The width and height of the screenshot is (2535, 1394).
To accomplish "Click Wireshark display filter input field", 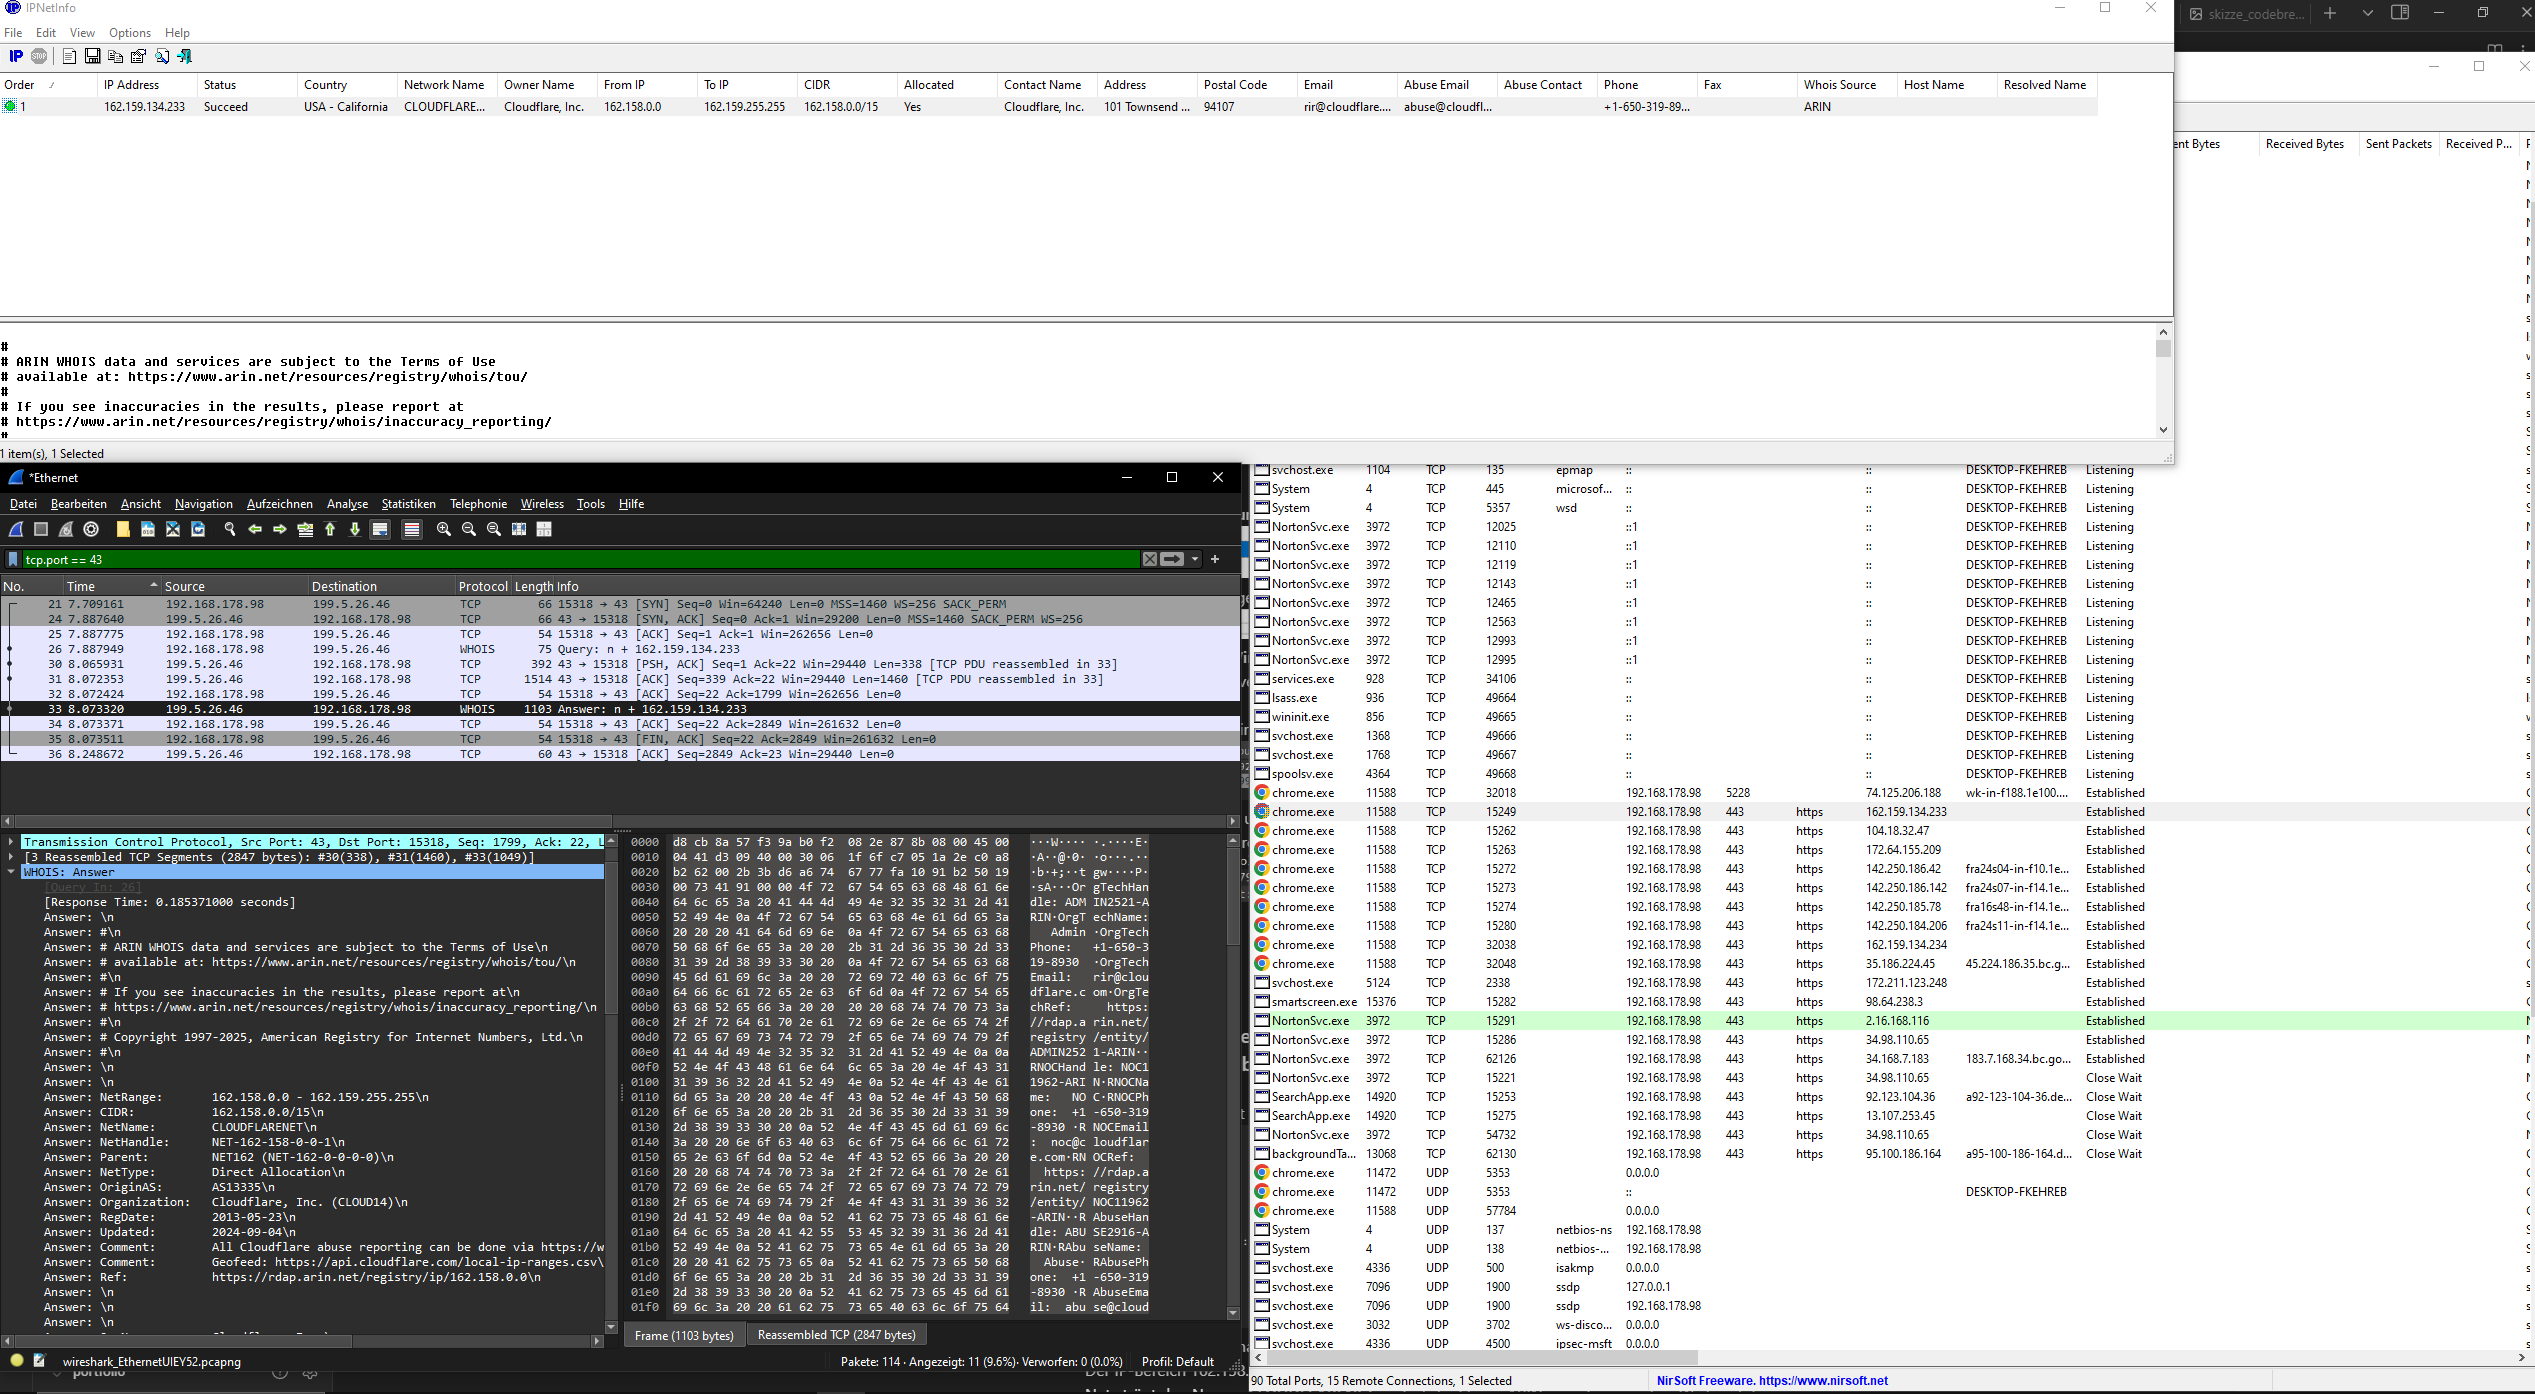I will 580,559.
